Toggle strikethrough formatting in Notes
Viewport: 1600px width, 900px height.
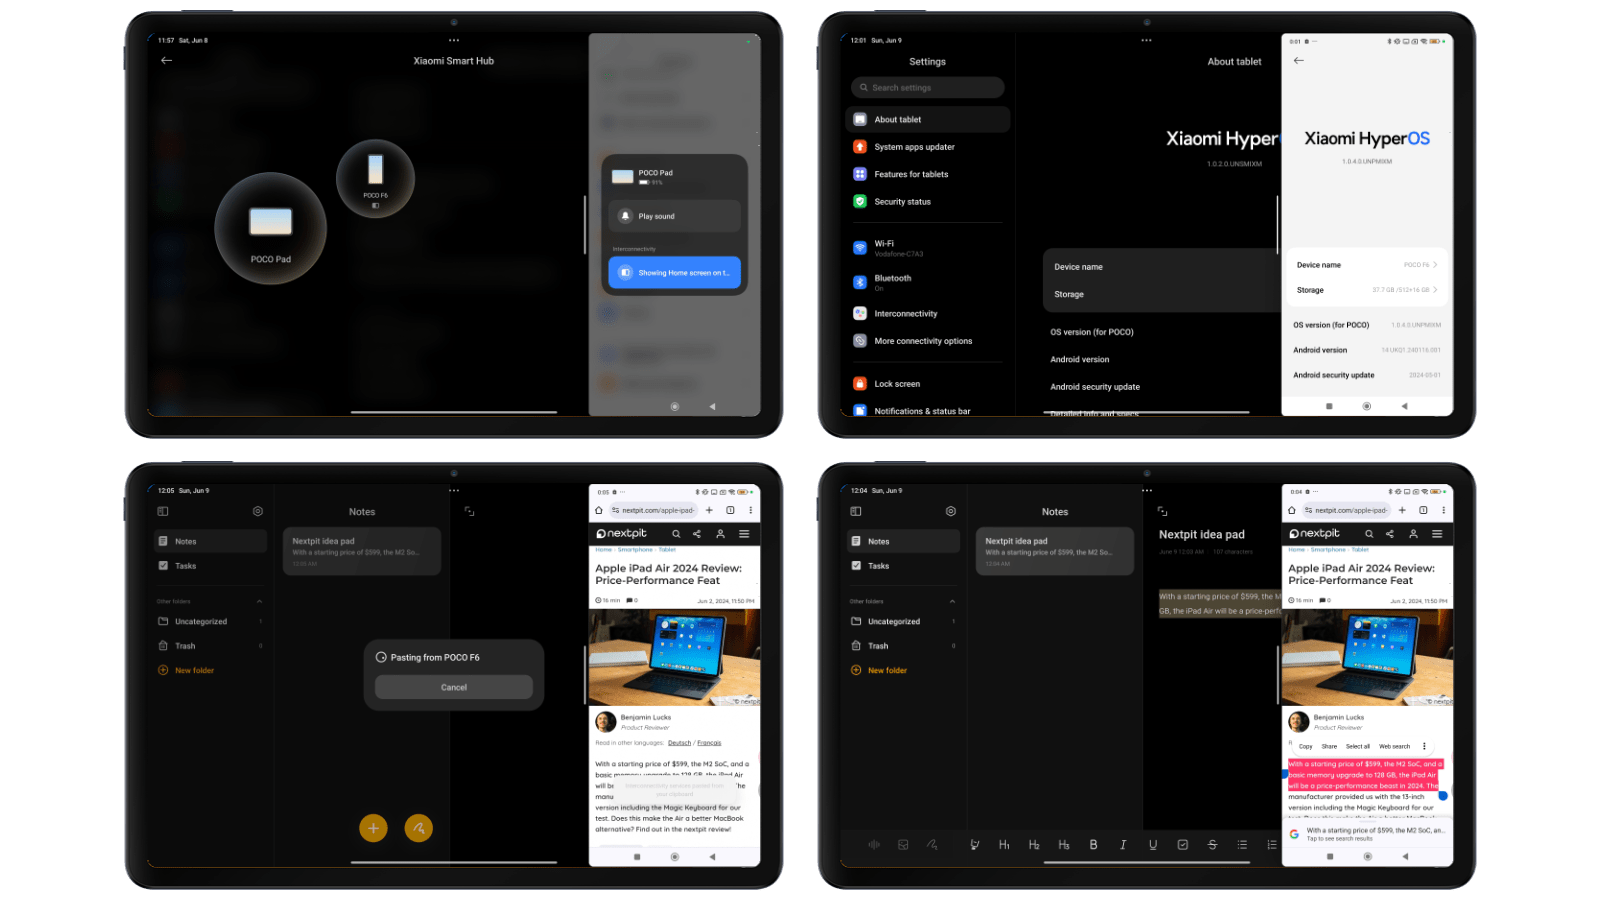[x=1213, y=845]
